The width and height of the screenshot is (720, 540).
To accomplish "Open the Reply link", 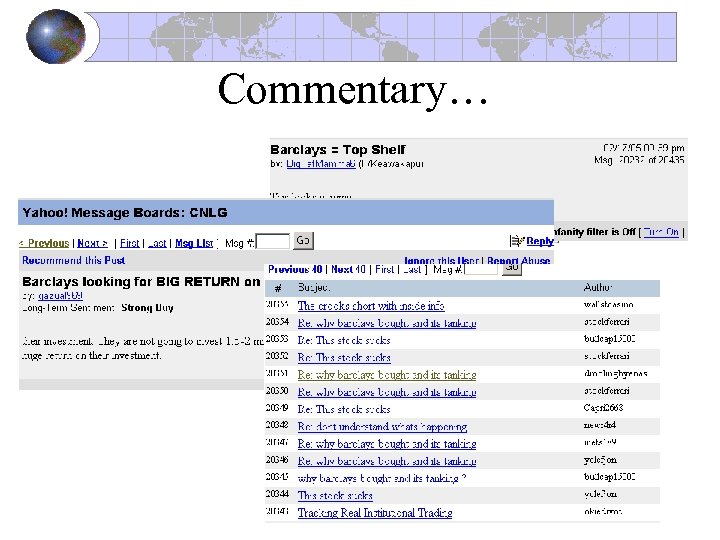I will pos(540,241).
